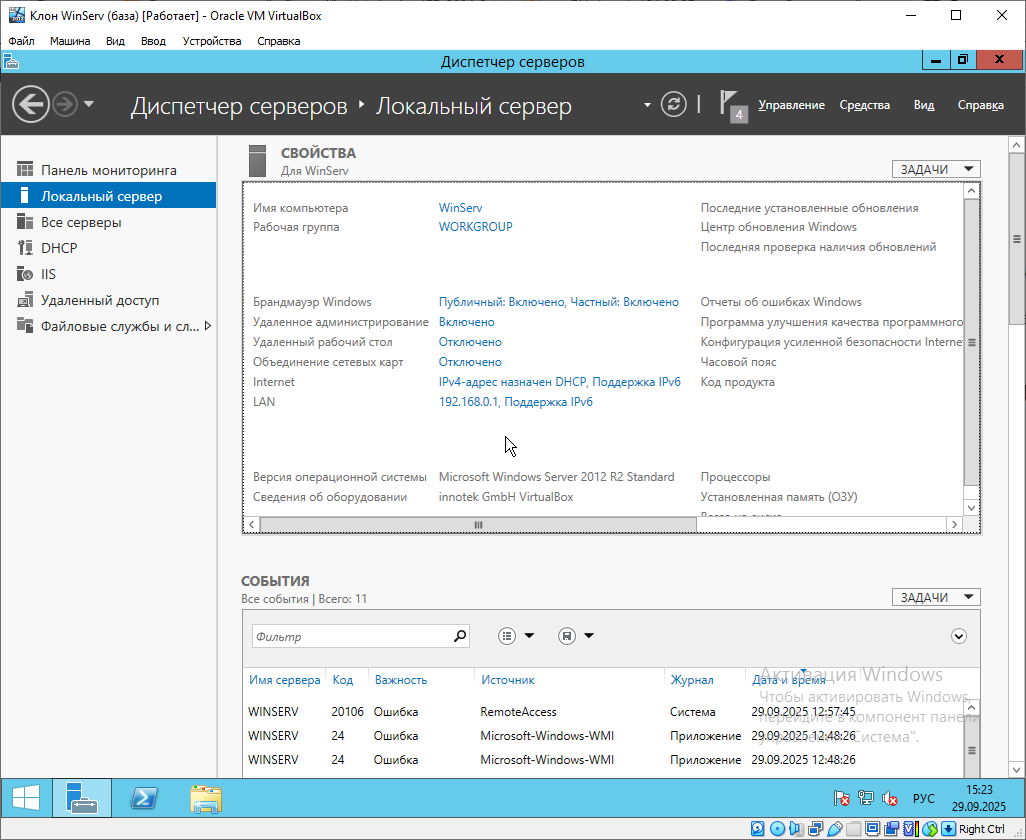Open the dropdown arrow left of refresh
The width and height of the screenshot is (1026, 840).
[x=647, y=105]
